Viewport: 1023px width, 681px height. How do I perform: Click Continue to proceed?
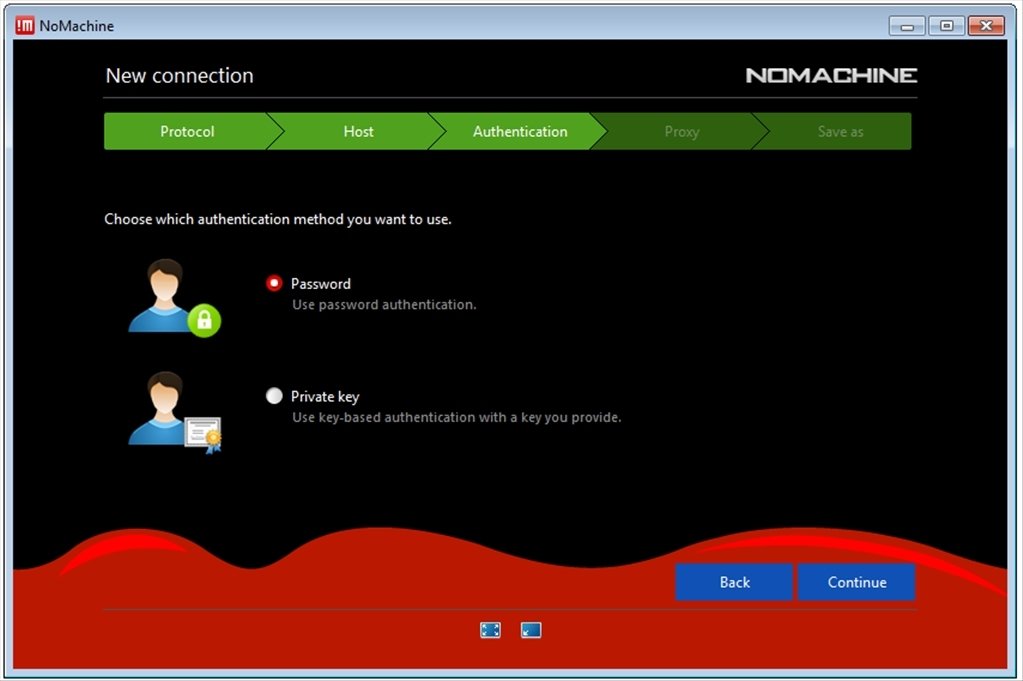(857, 582)
